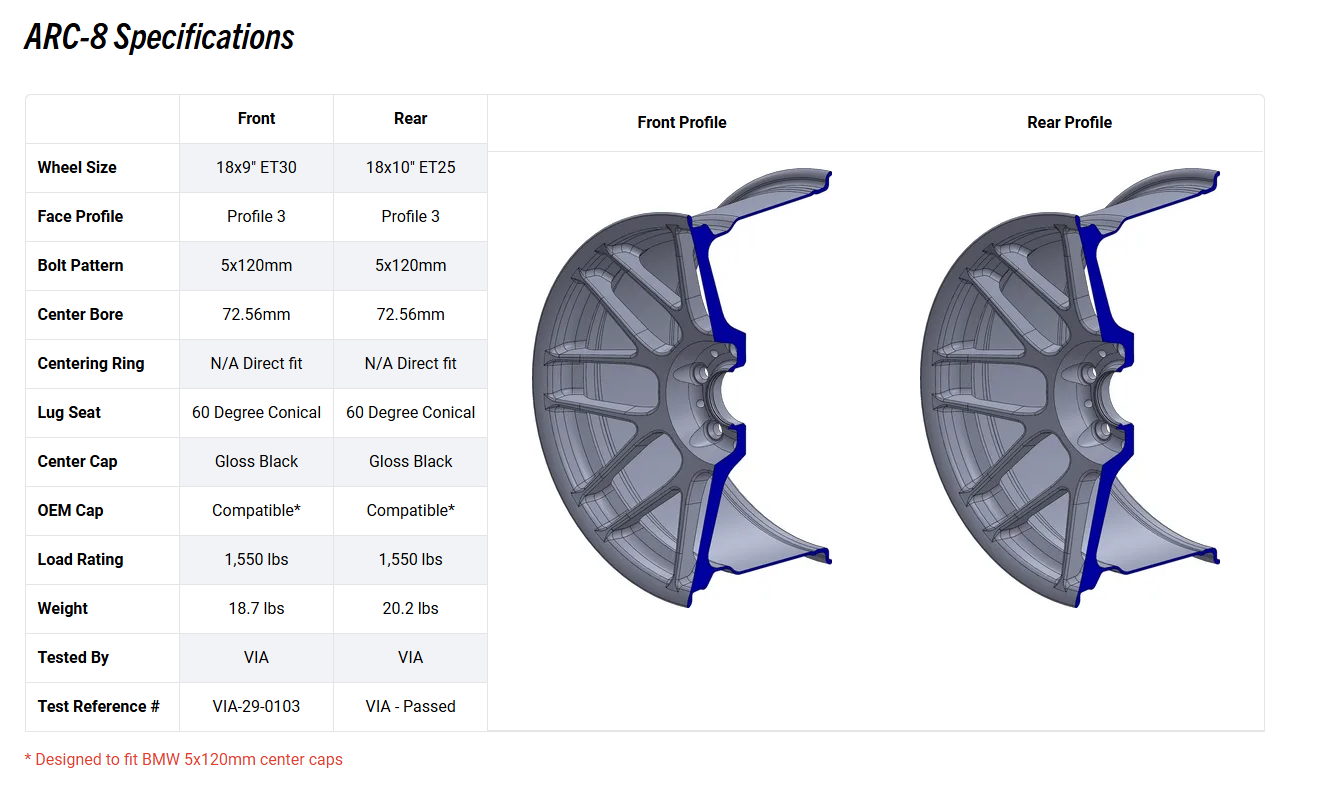This screenshot has height=790, width=1341.
Task: Click the Weight row label
Action: (63, 608)
